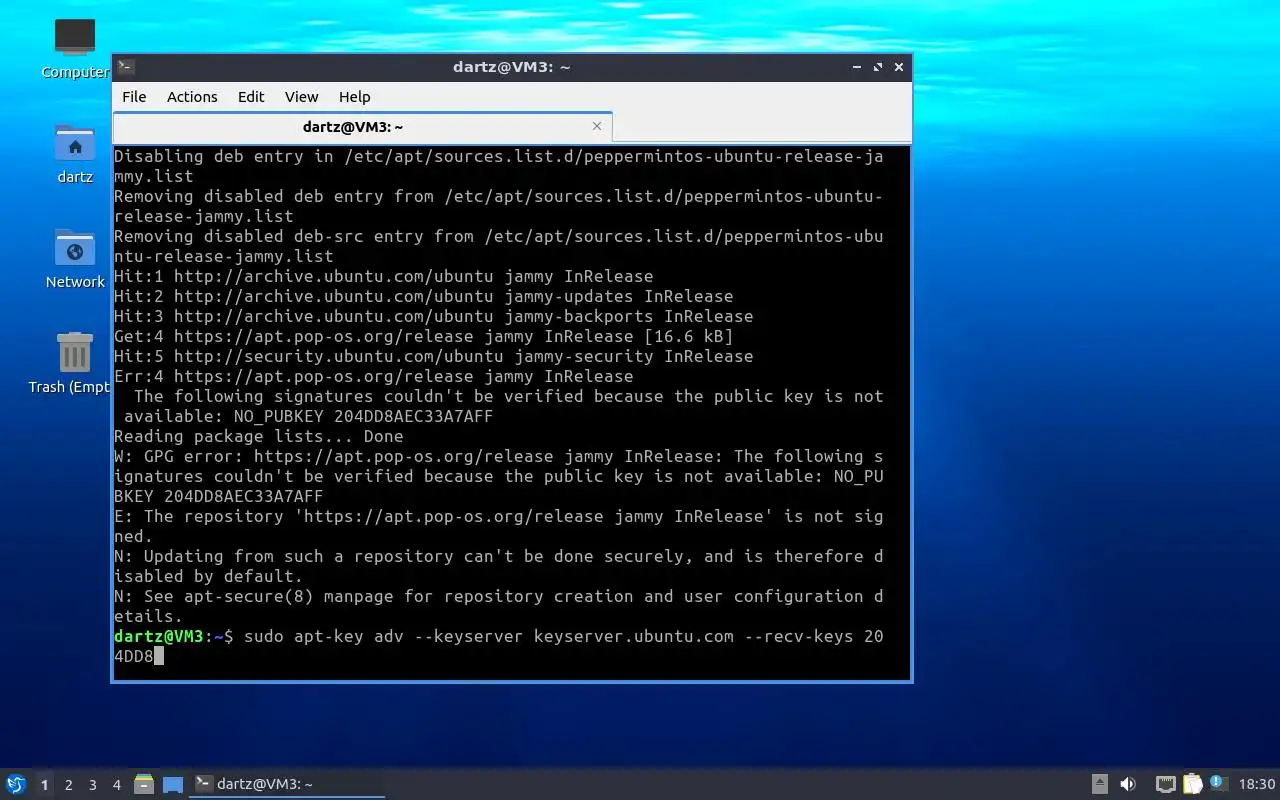Open the Network desktop icon
Screen dimensions: 1280x800
point(75,259)
